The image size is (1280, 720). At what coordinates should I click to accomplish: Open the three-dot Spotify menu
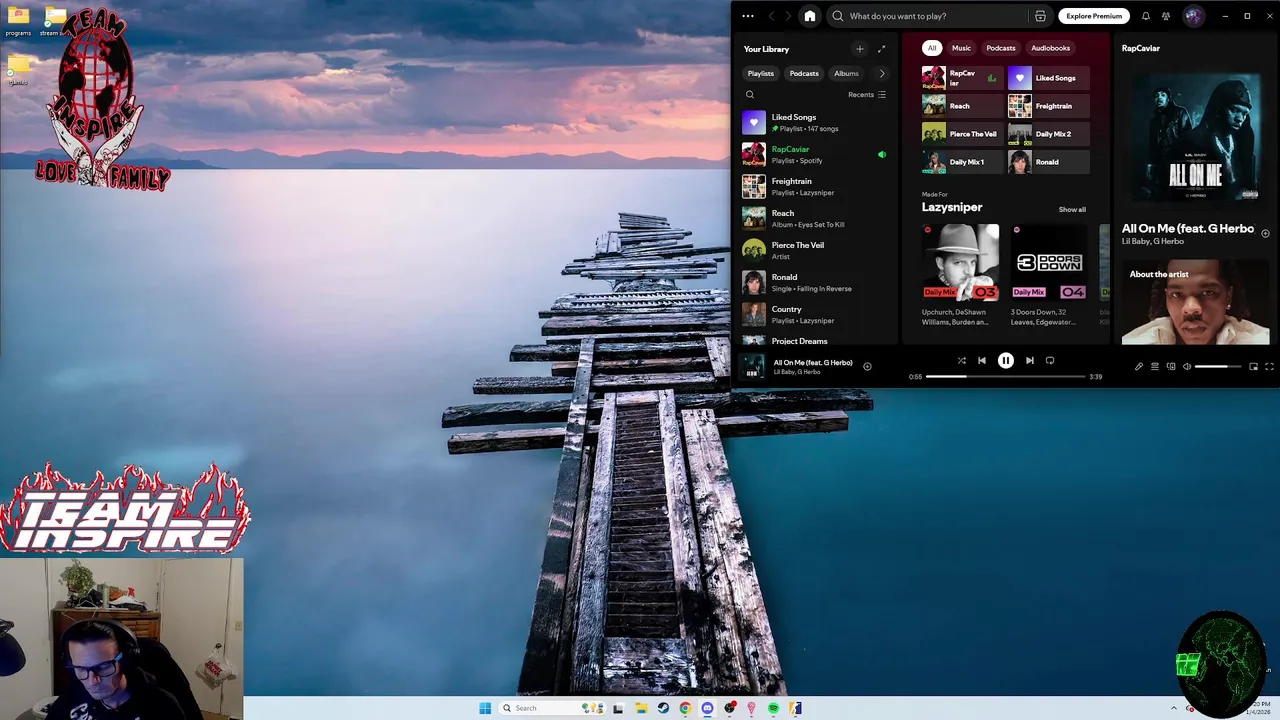tap(748, 16)
